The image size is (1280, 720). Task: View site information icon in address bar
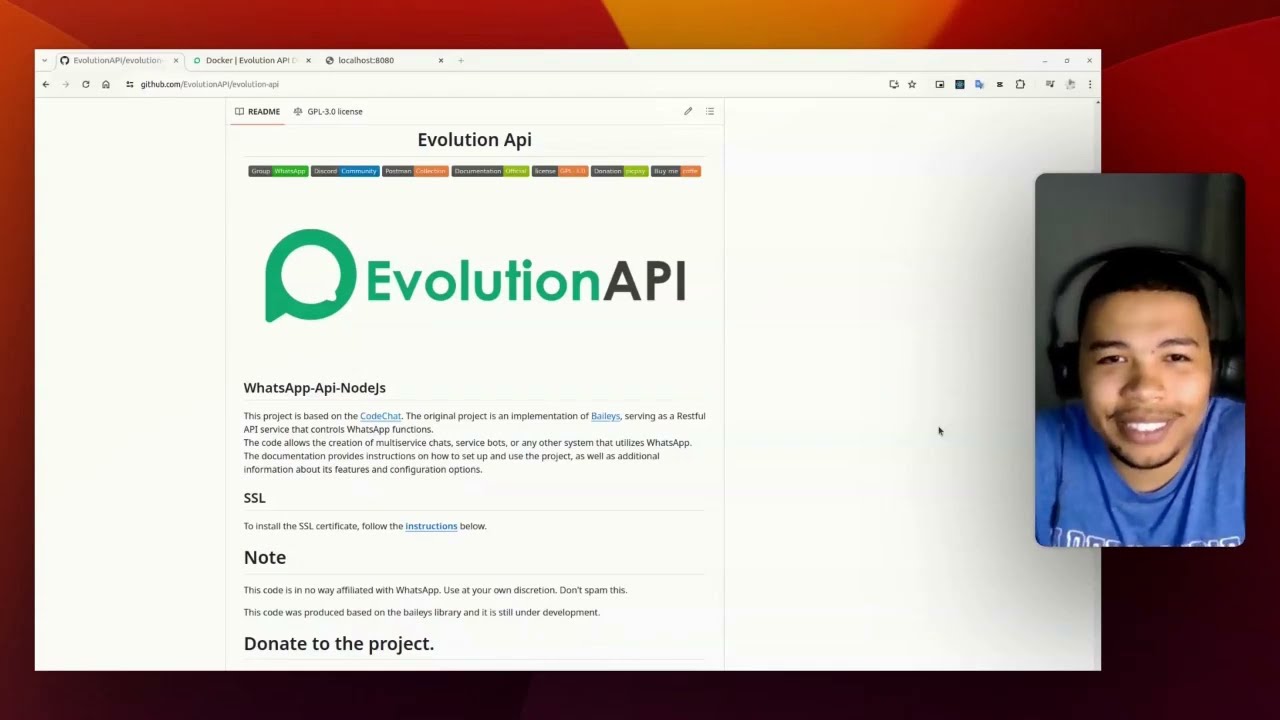(130, 84)
